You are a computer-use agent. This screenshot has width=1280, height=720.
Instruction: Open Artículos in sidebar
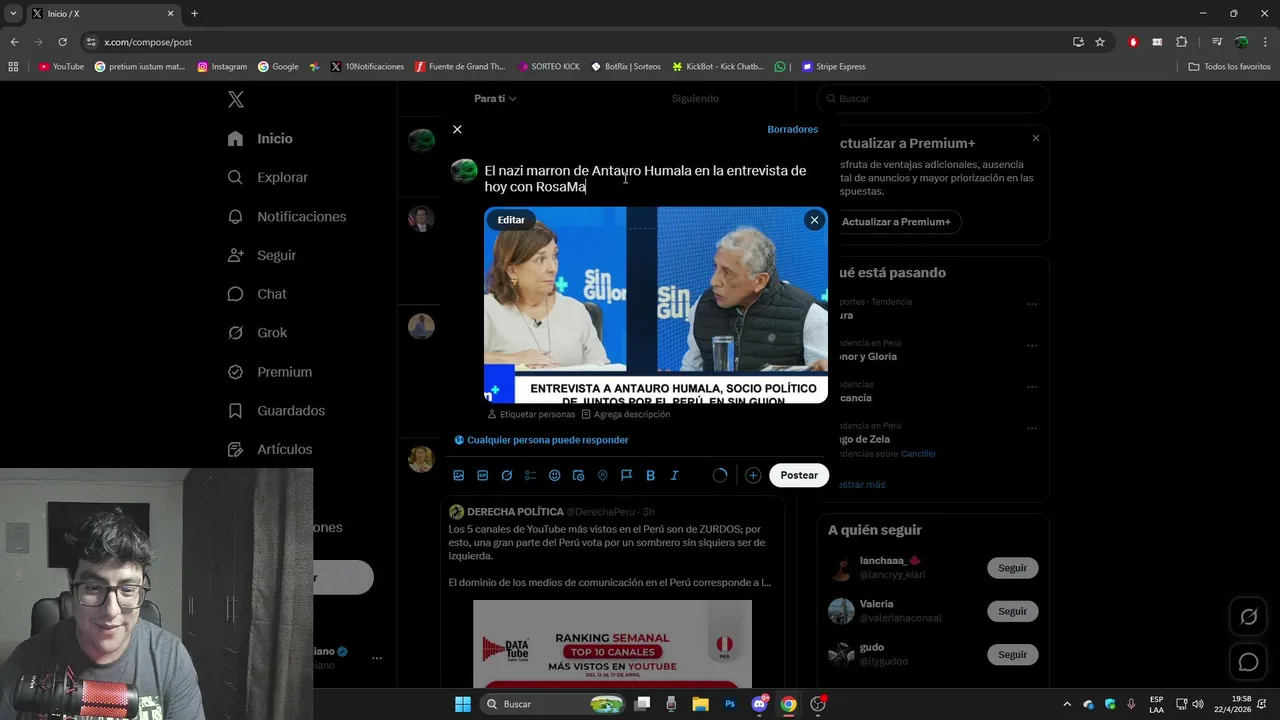pyautogui.click(x=270, y=450)
